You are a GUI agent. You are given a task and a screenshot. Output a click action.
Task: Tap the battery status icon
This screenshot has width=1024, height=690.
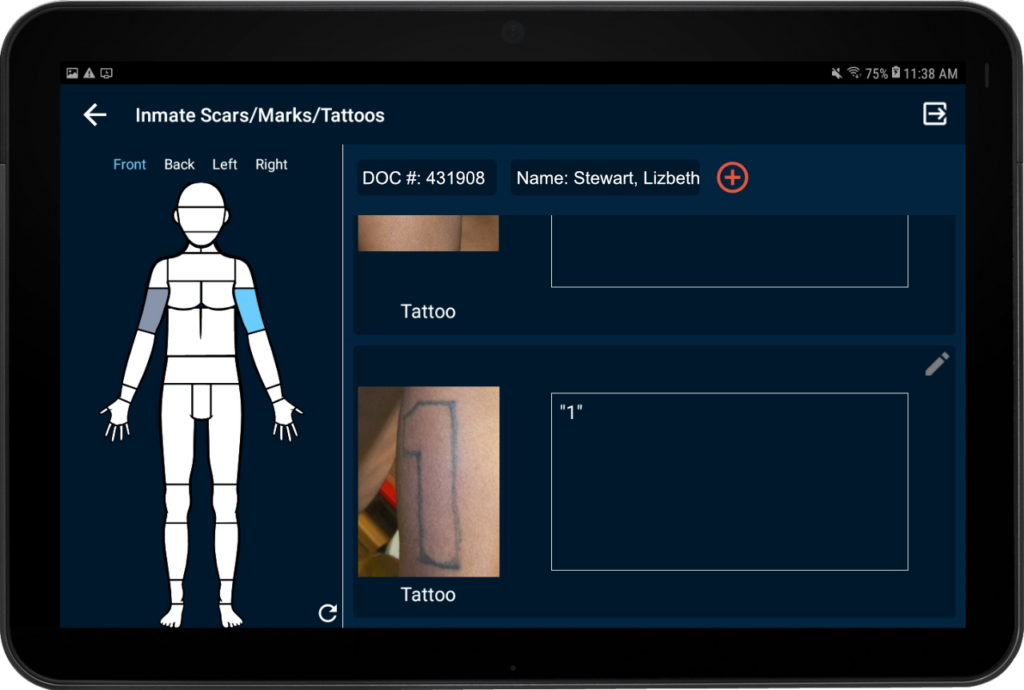point(896,72)
